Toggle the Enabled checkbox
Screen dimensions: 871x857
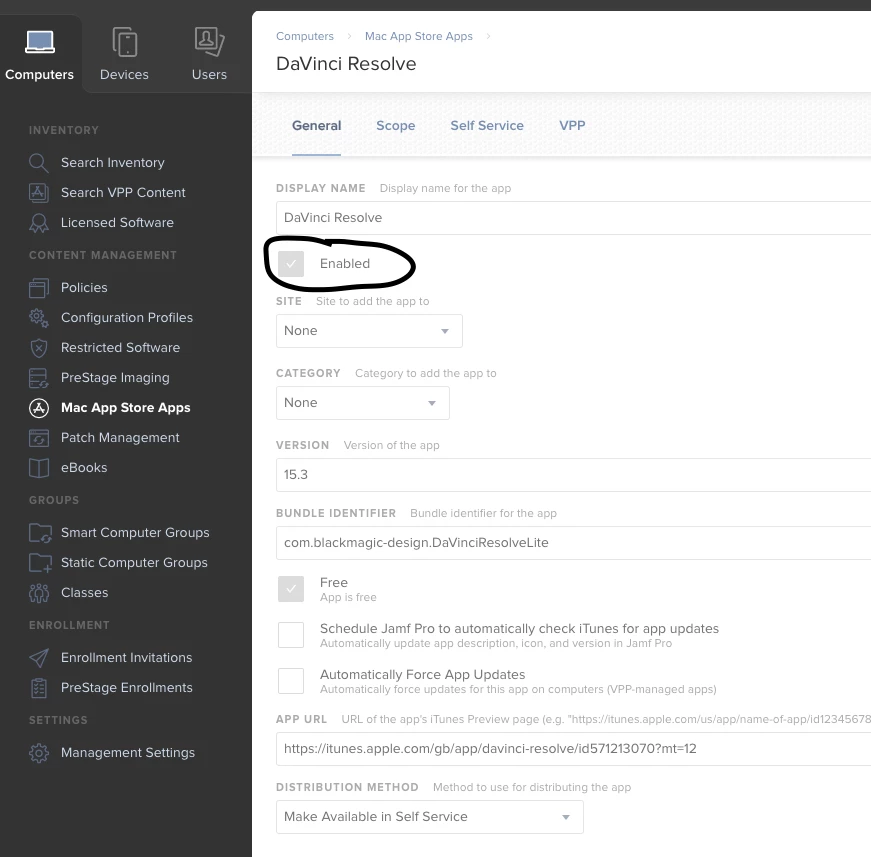pyautogui.click(x=291, y=264)
